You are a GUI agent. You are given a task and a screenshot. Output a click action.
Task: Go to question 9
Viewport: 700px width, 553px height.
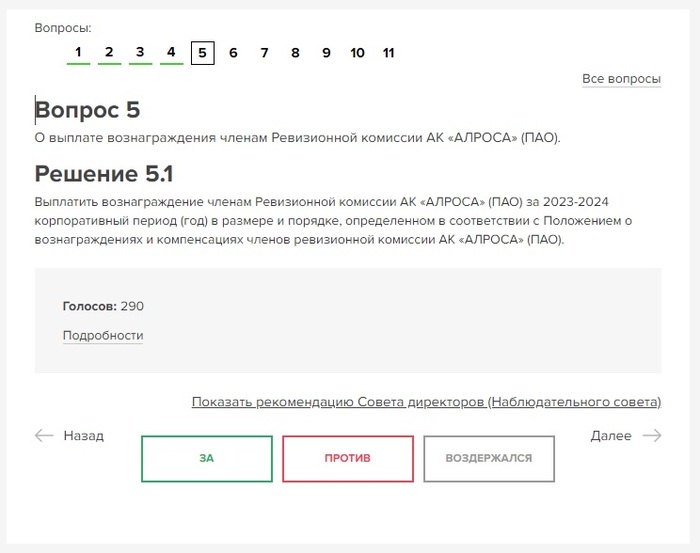(x=326, y=53)
